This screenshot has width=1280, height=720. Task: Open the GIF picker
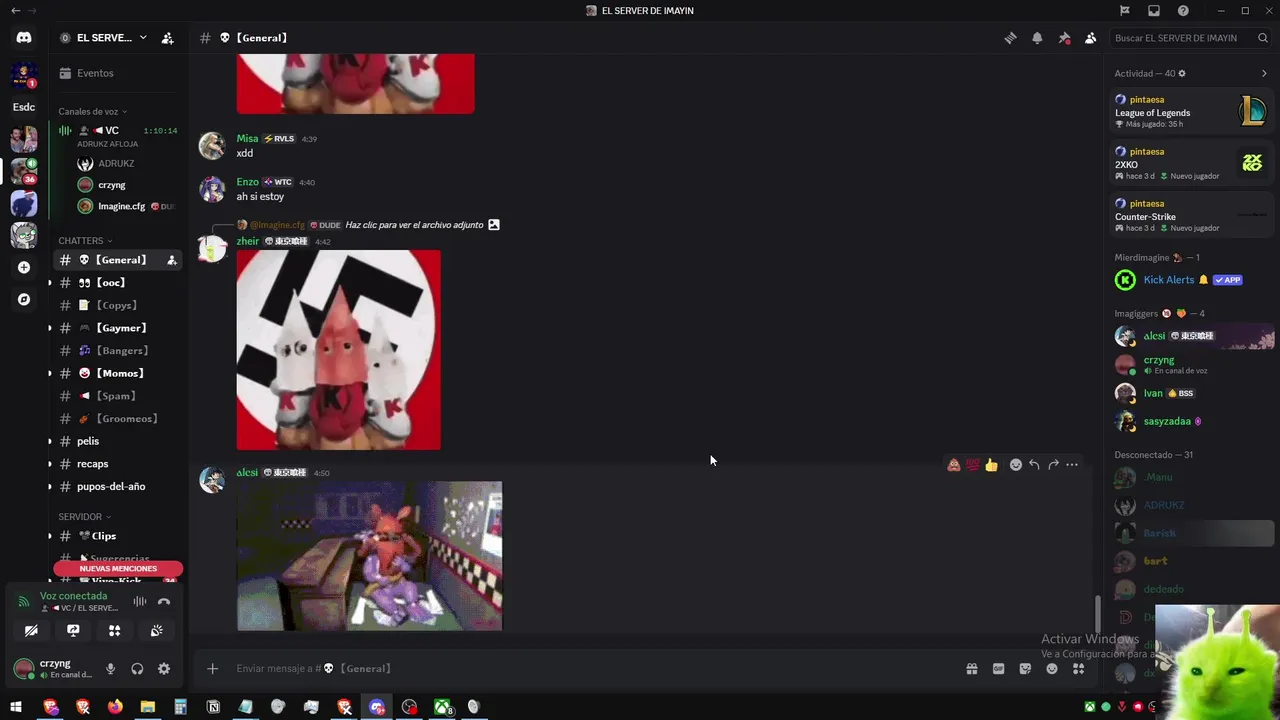click(x=998, y=669)
